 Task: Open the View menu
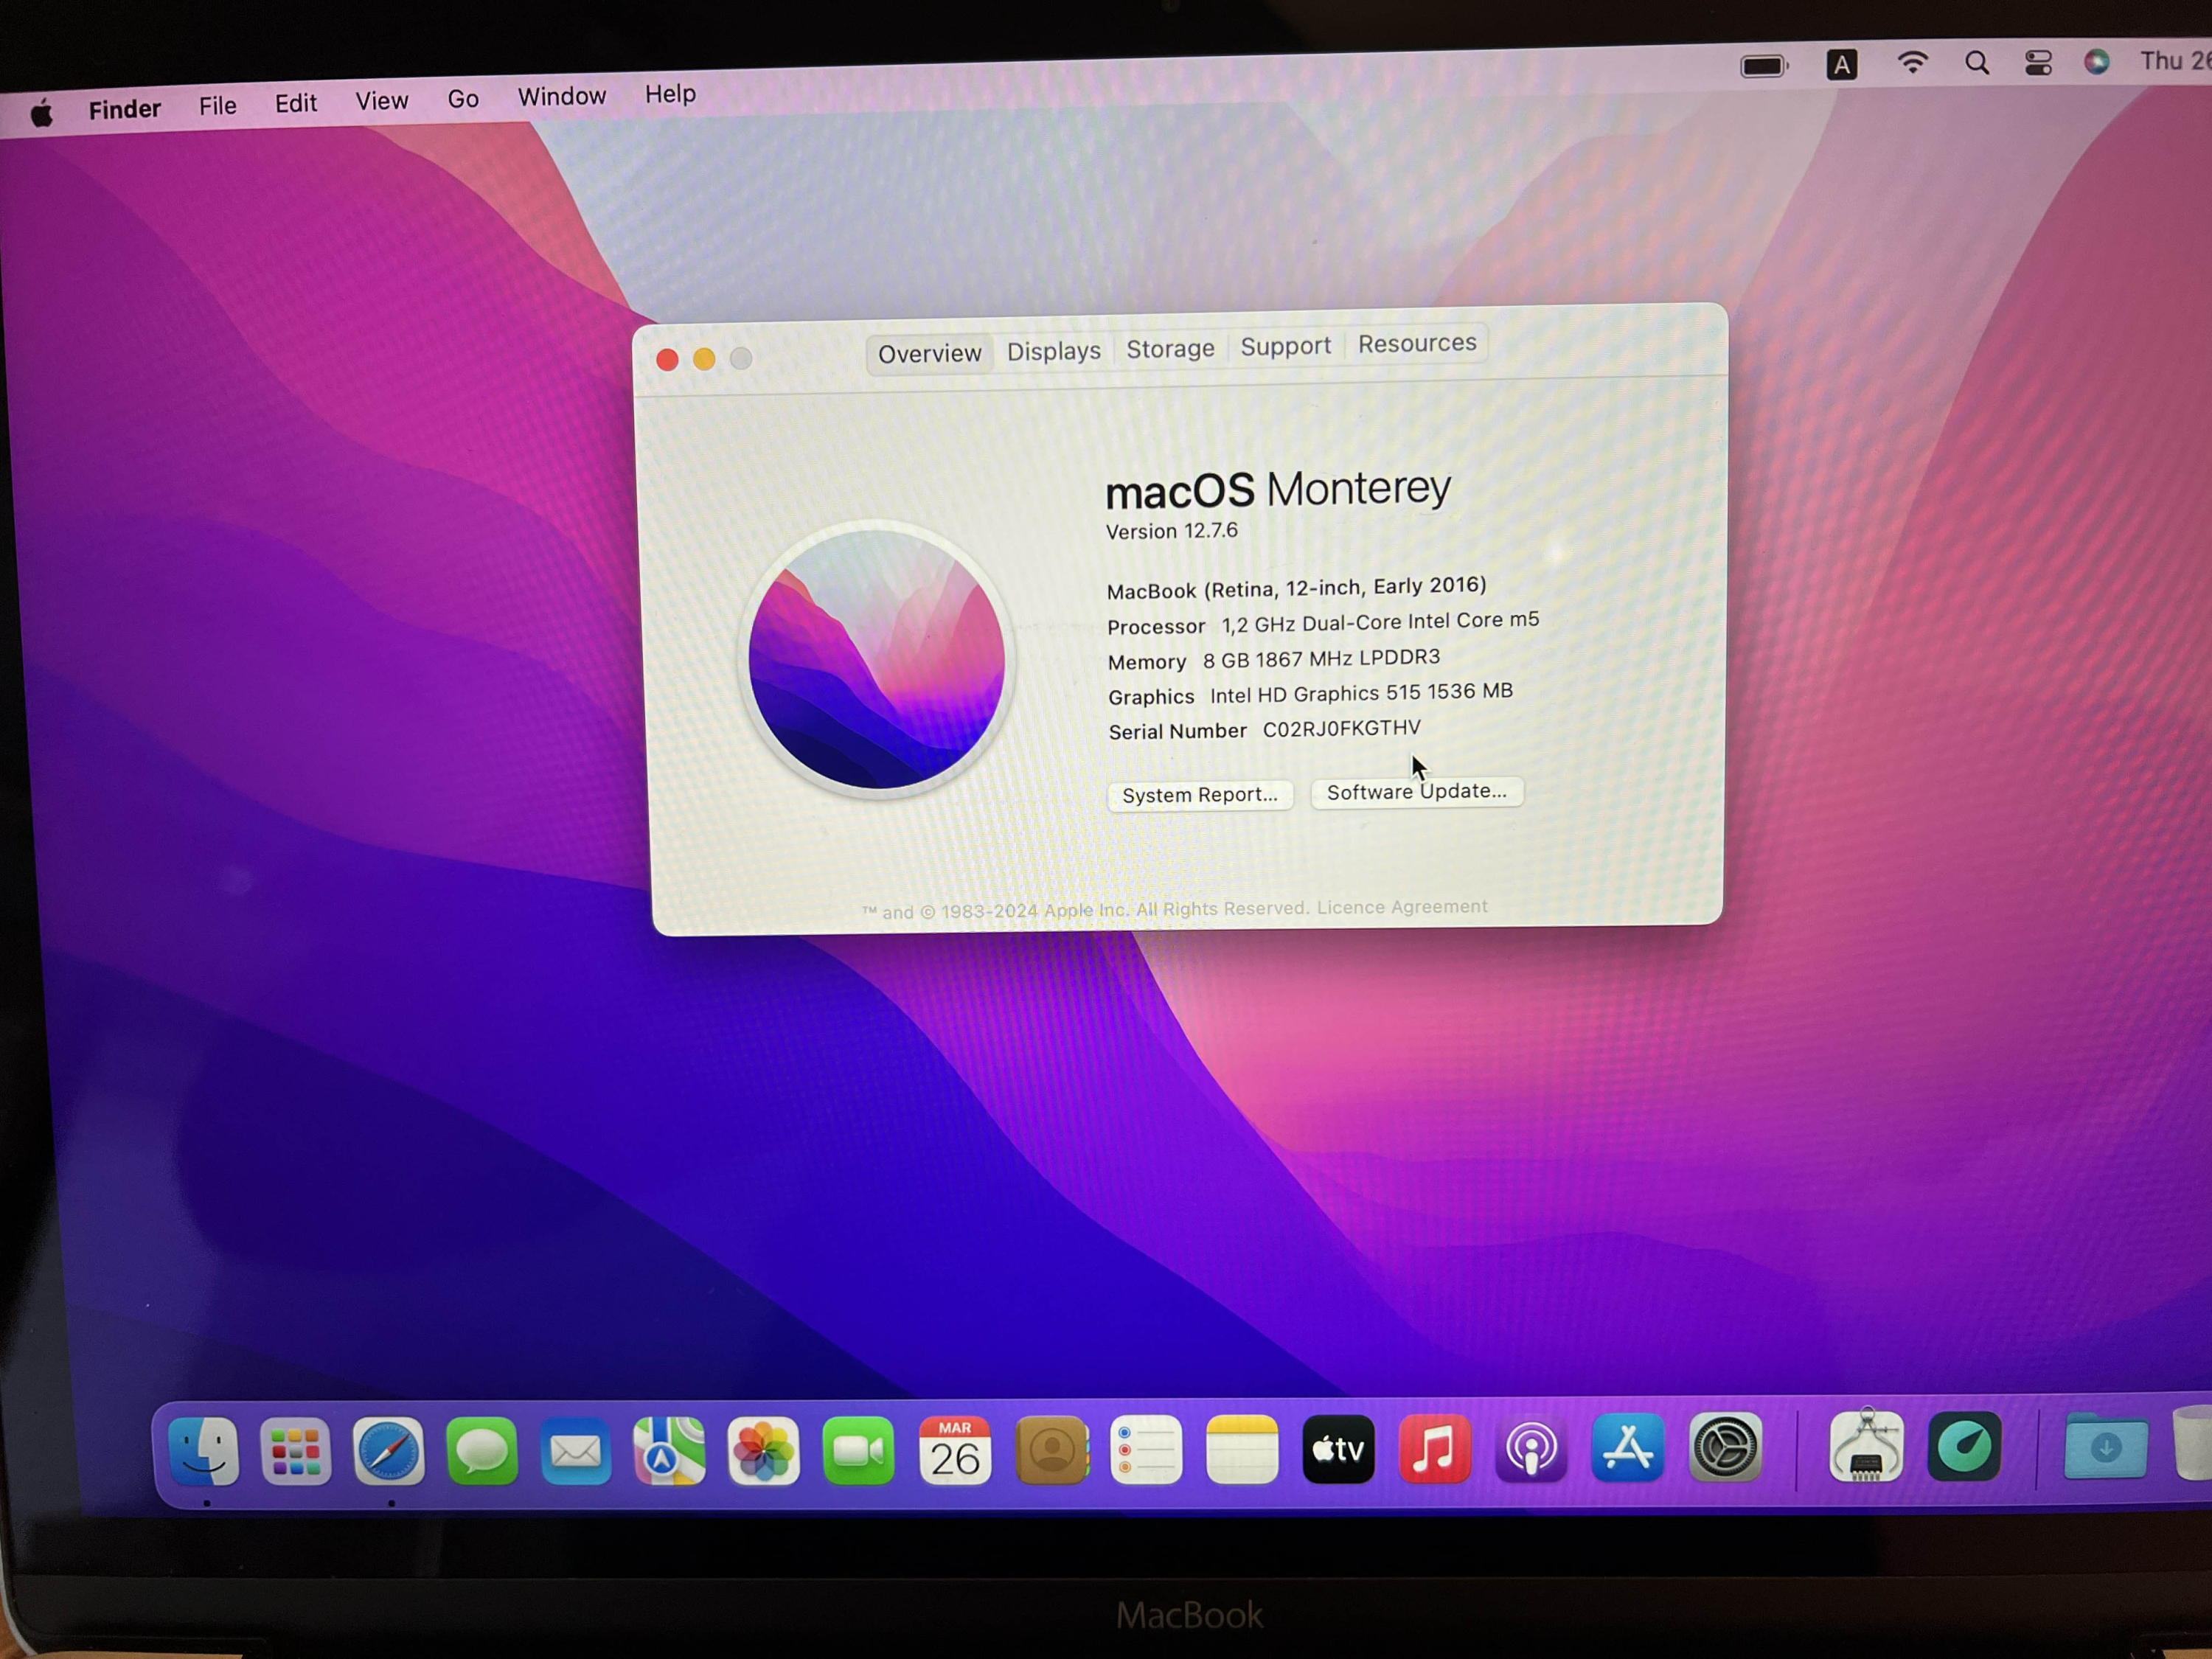click(382, 101)
